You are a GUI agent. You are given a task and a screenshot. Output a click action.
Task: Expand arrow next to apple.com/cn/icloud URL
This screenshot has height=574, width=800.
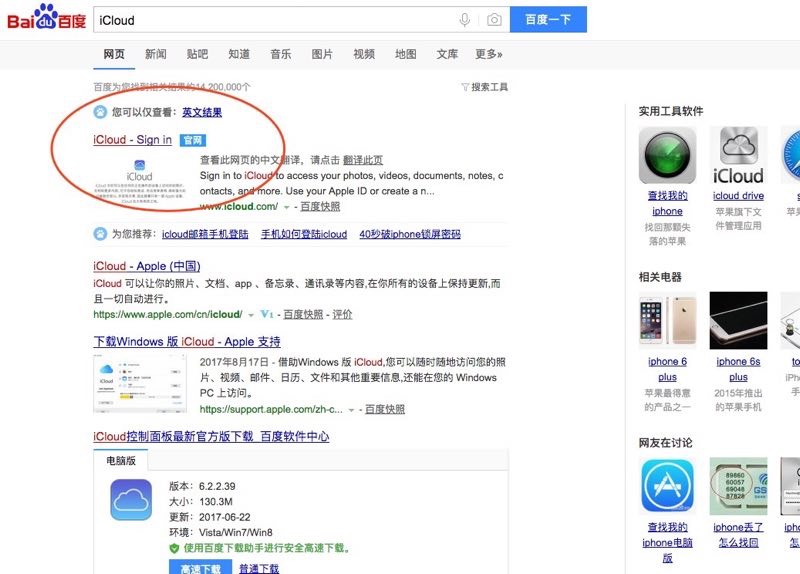click(251, 315)
